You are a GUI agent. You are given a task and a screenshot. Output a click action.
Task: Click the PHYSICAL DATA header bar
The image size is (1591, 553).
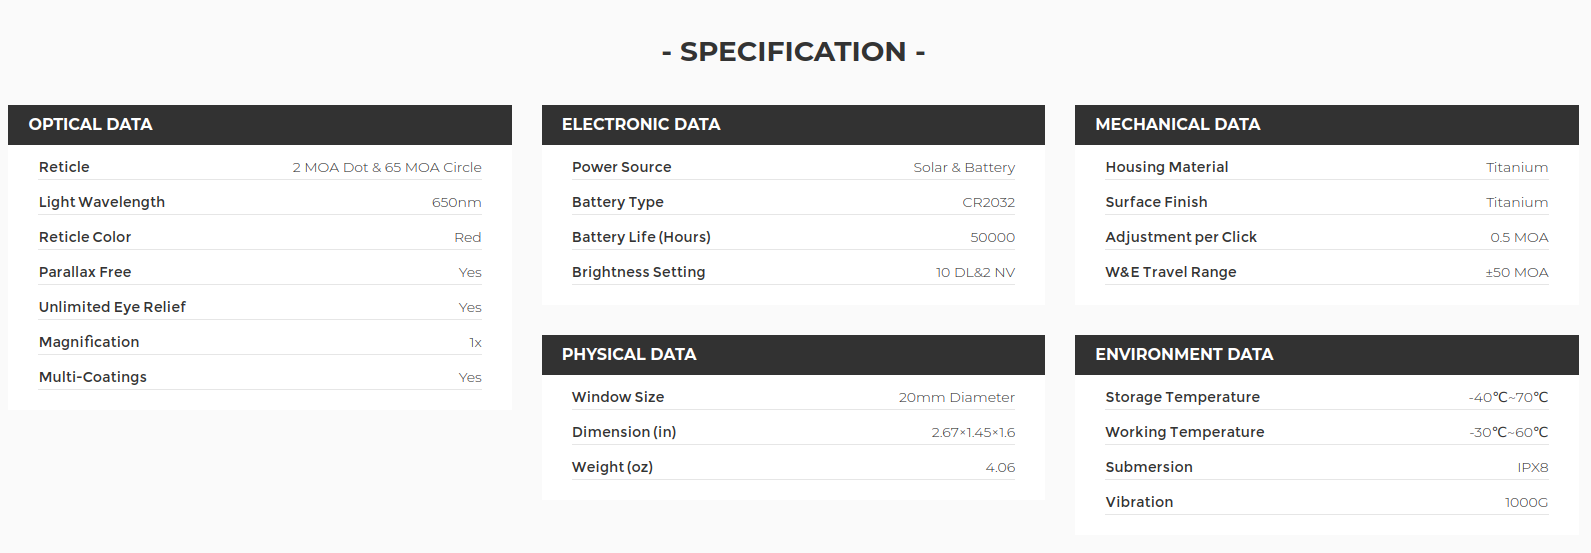pos(793,355)
